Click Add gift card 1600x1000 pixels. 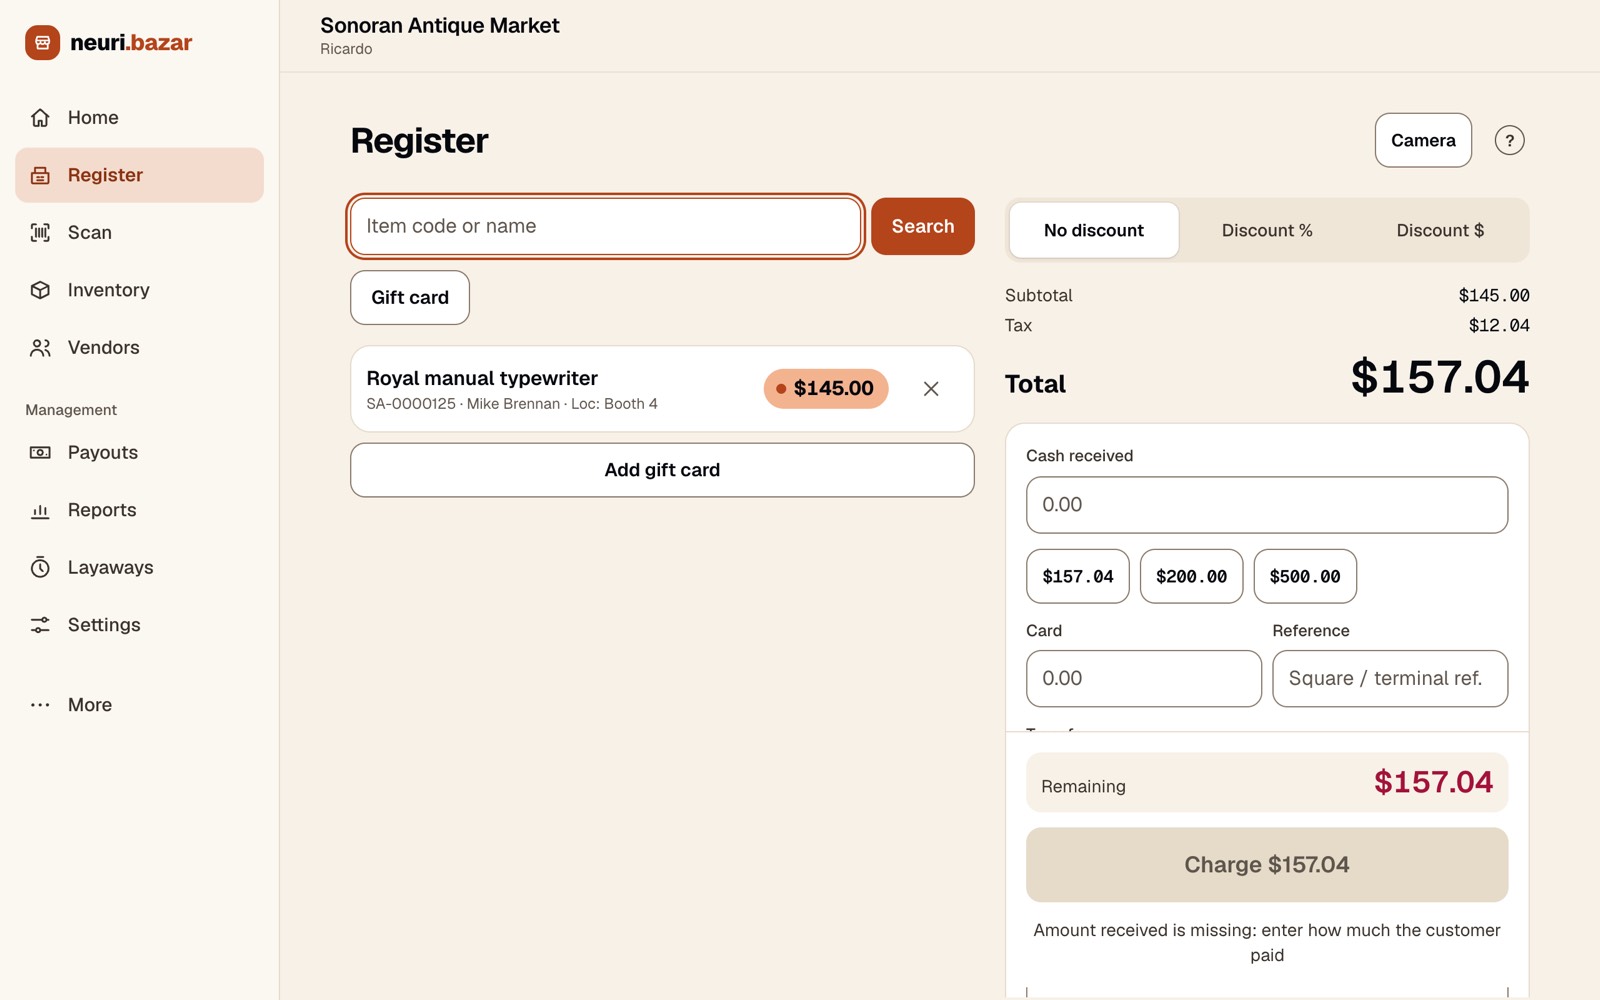(x=662, y=470)
